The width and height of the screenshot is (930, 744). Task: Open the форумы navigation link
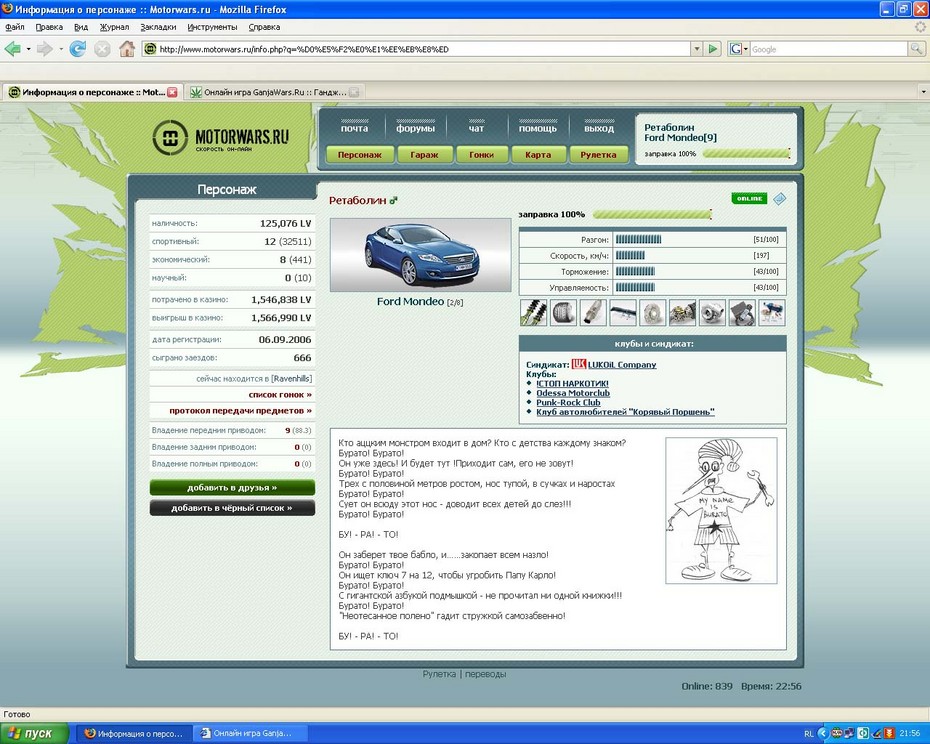click(415, 128)
